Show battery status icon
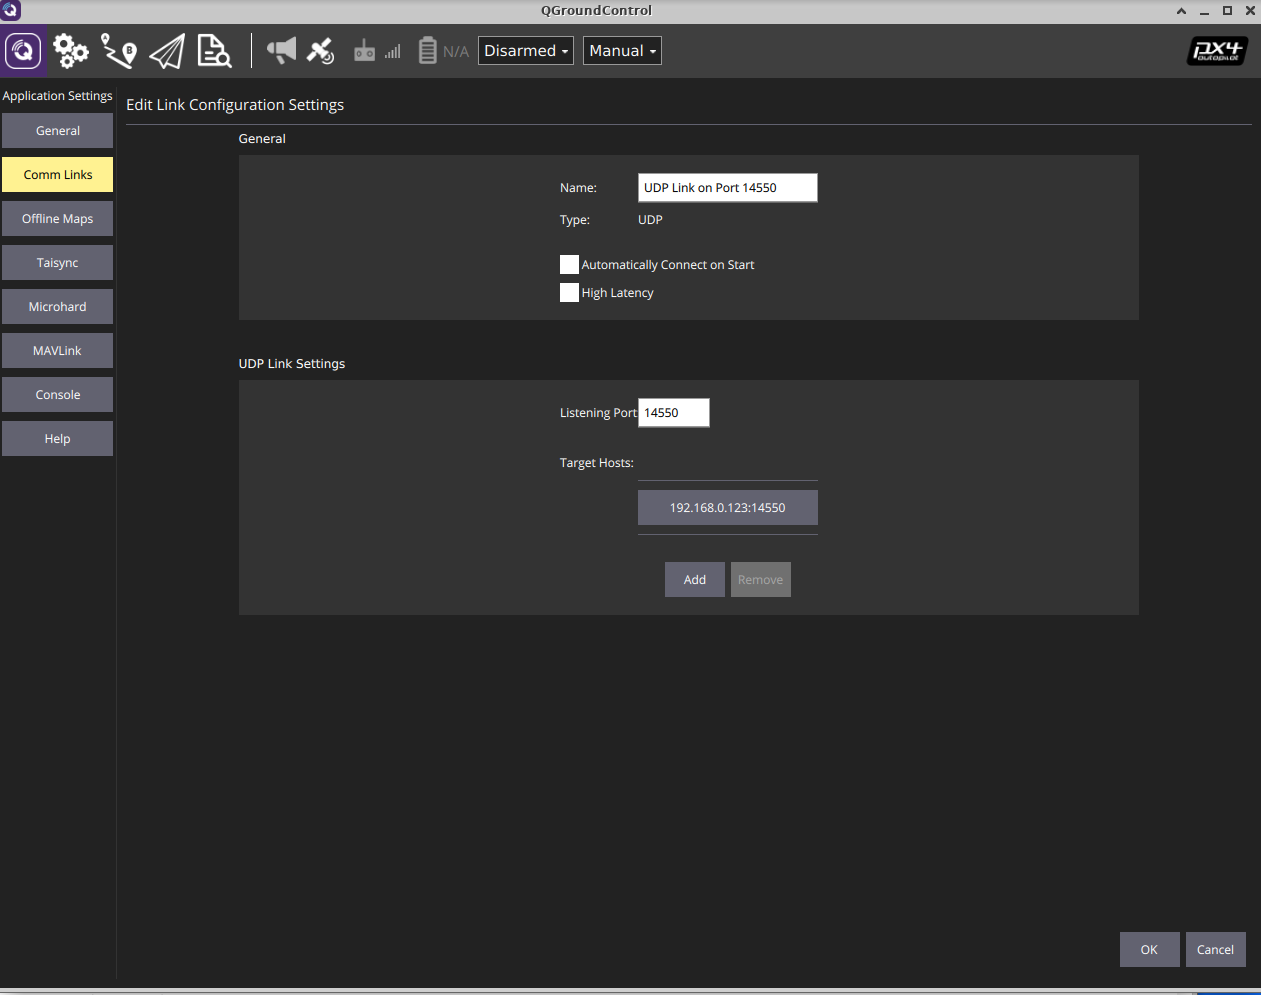This screenshot has width=1261, height=995. (x=427, y=50)
